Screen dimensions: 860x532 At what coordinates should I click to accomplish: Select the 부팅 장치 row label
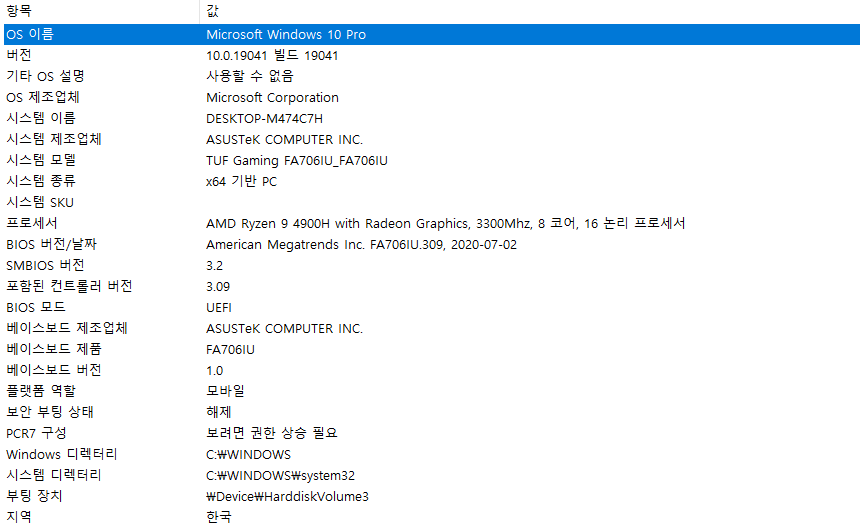point(34,496)
